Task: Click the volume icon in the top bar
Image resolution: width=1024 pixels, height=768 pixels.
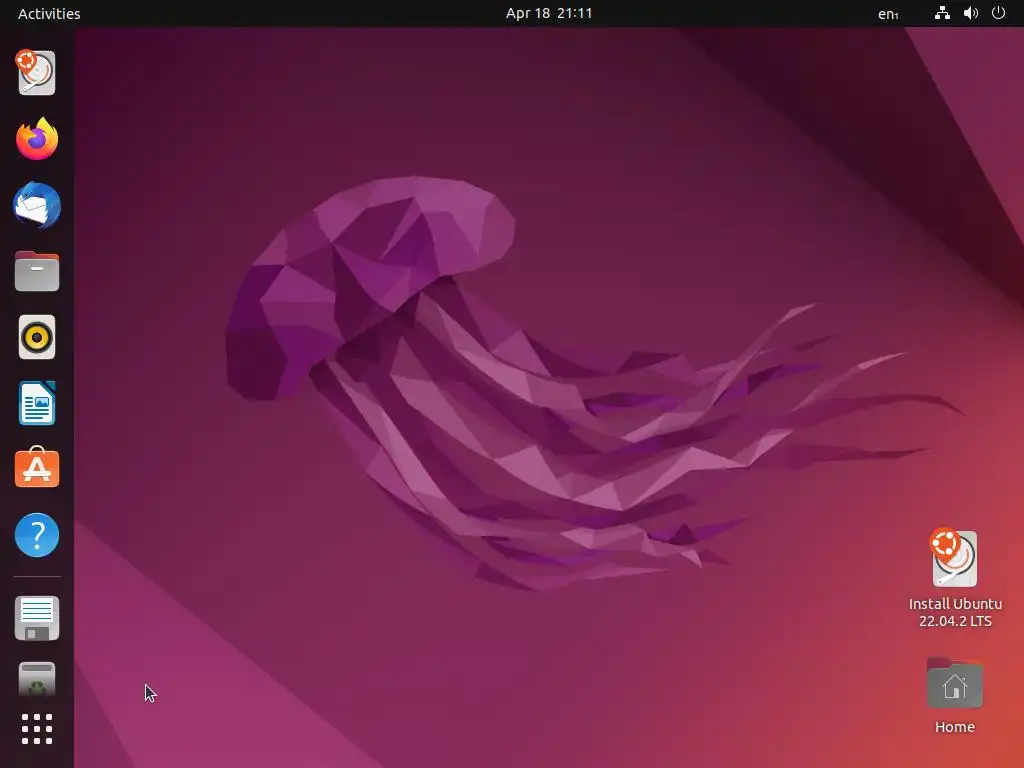Action: coord(970,13)
